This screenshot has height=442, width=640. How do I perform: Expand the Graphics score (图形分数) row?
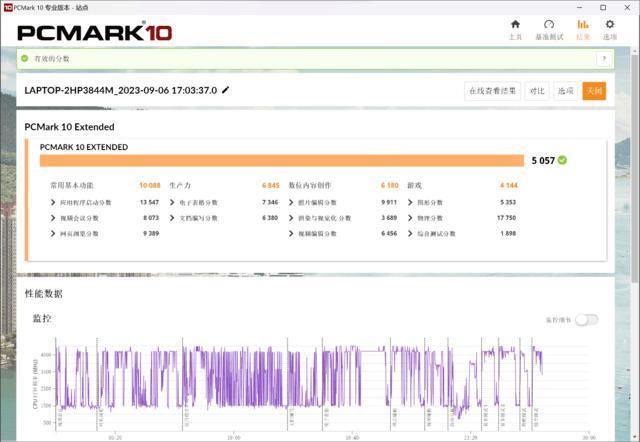[410, 202]
